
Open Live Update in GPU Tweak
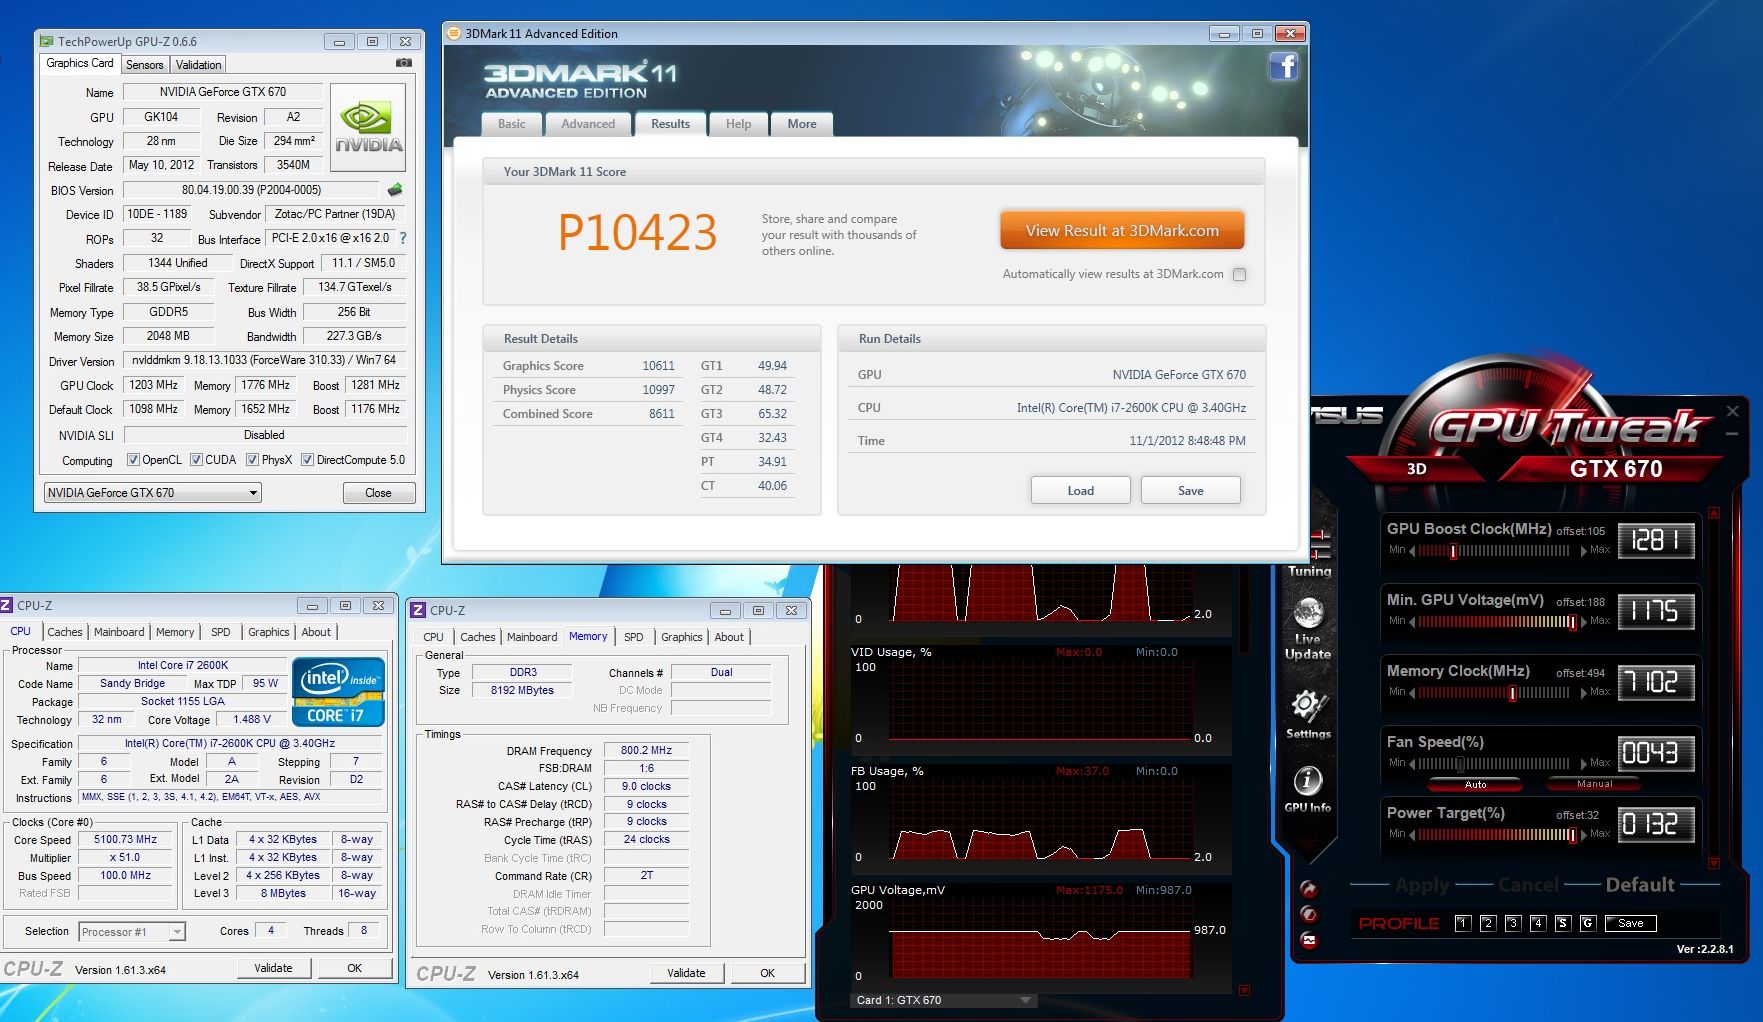[x=1308, y=629]
